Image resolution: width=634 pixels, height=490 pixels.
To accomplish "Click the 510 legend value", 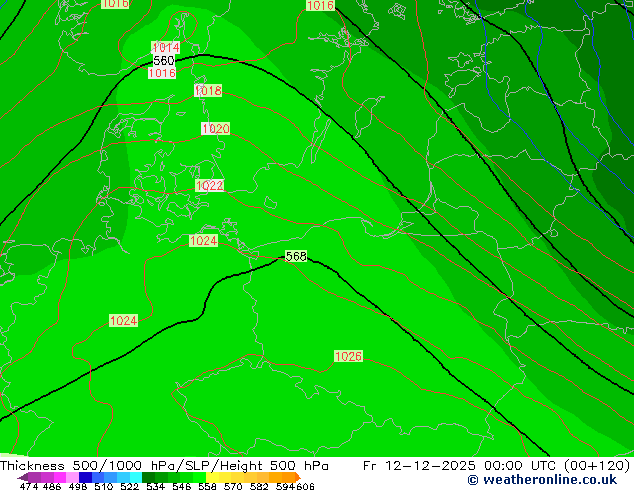I will pyautogui.click(x=104, y=486).
